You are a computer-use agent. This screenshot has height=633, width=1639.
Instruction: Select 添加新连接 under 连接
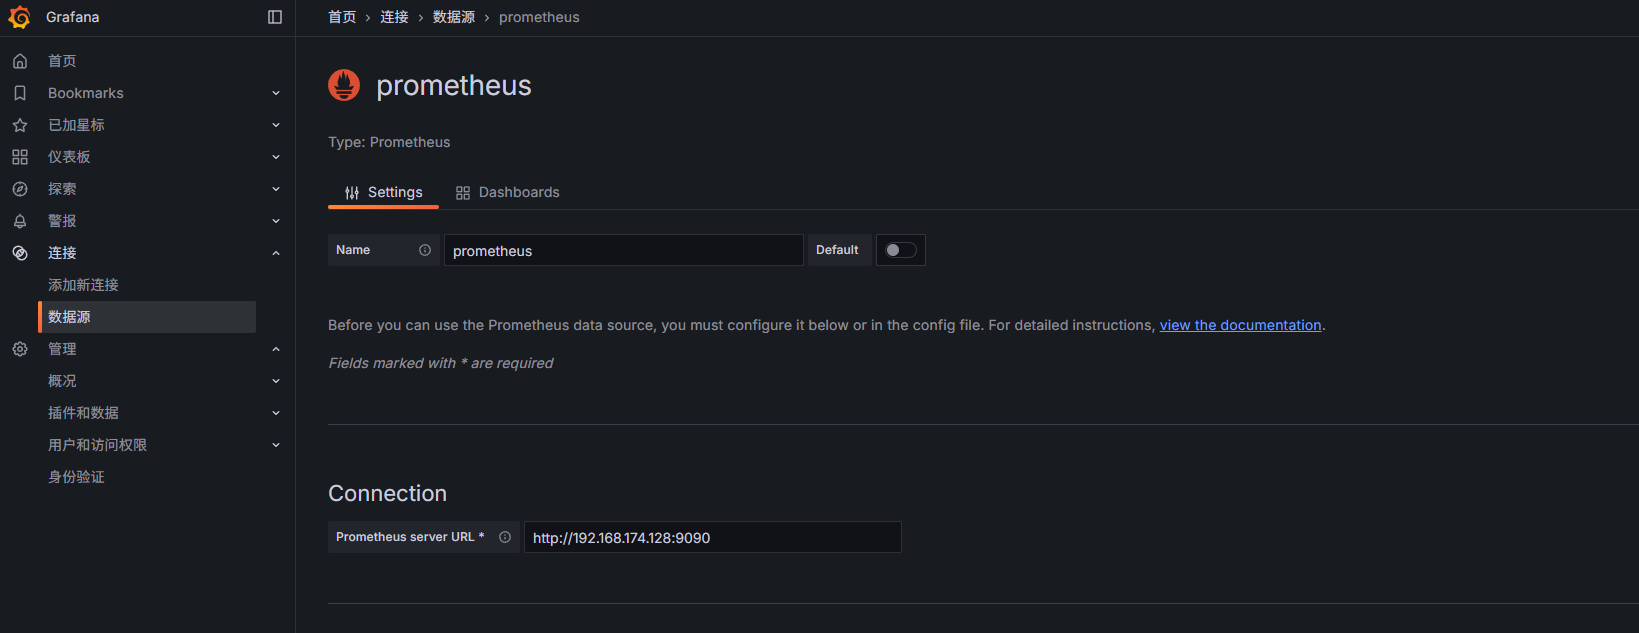pyautogui.click(x=83, y=285)
